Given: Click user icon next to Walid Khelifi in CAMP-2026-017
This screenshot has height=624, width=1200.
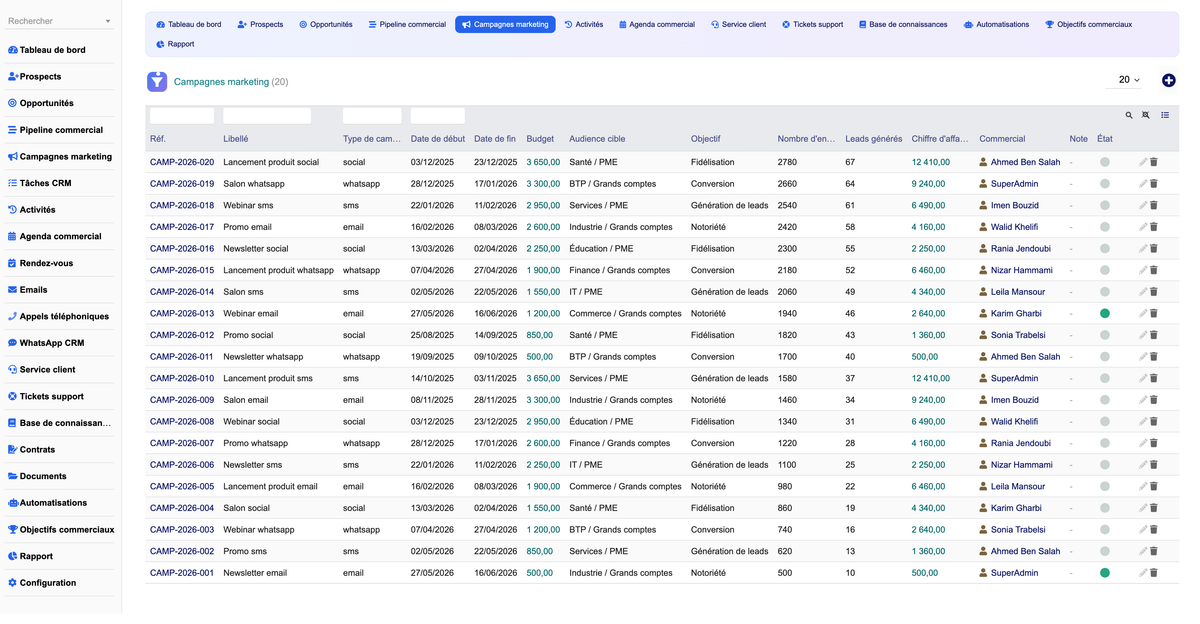Looking at the screenshot, I should pyautogui.click(x=983, y=227).
